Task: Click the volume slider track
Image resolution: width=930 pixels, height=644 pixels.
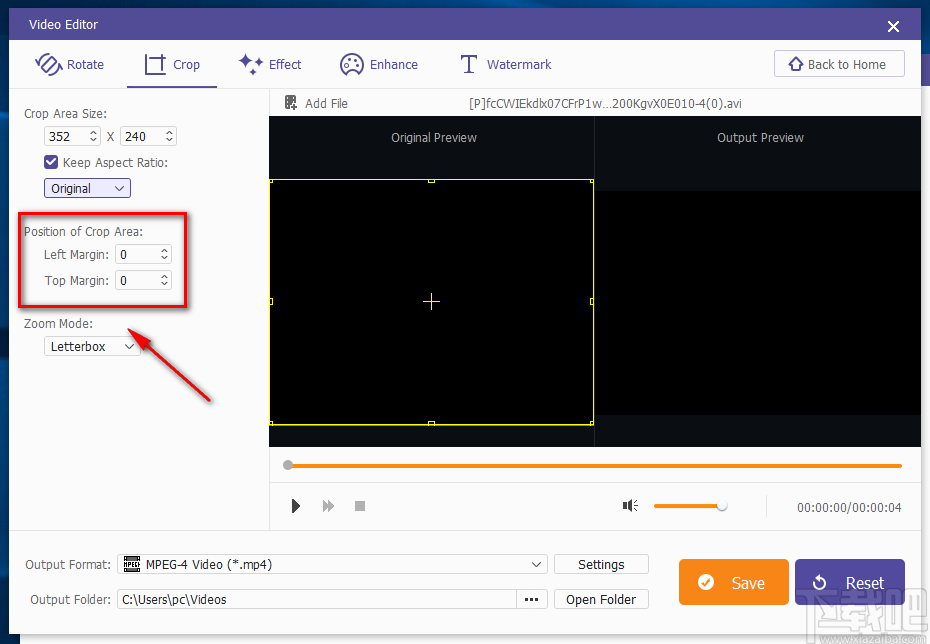Action: point(686,506)
